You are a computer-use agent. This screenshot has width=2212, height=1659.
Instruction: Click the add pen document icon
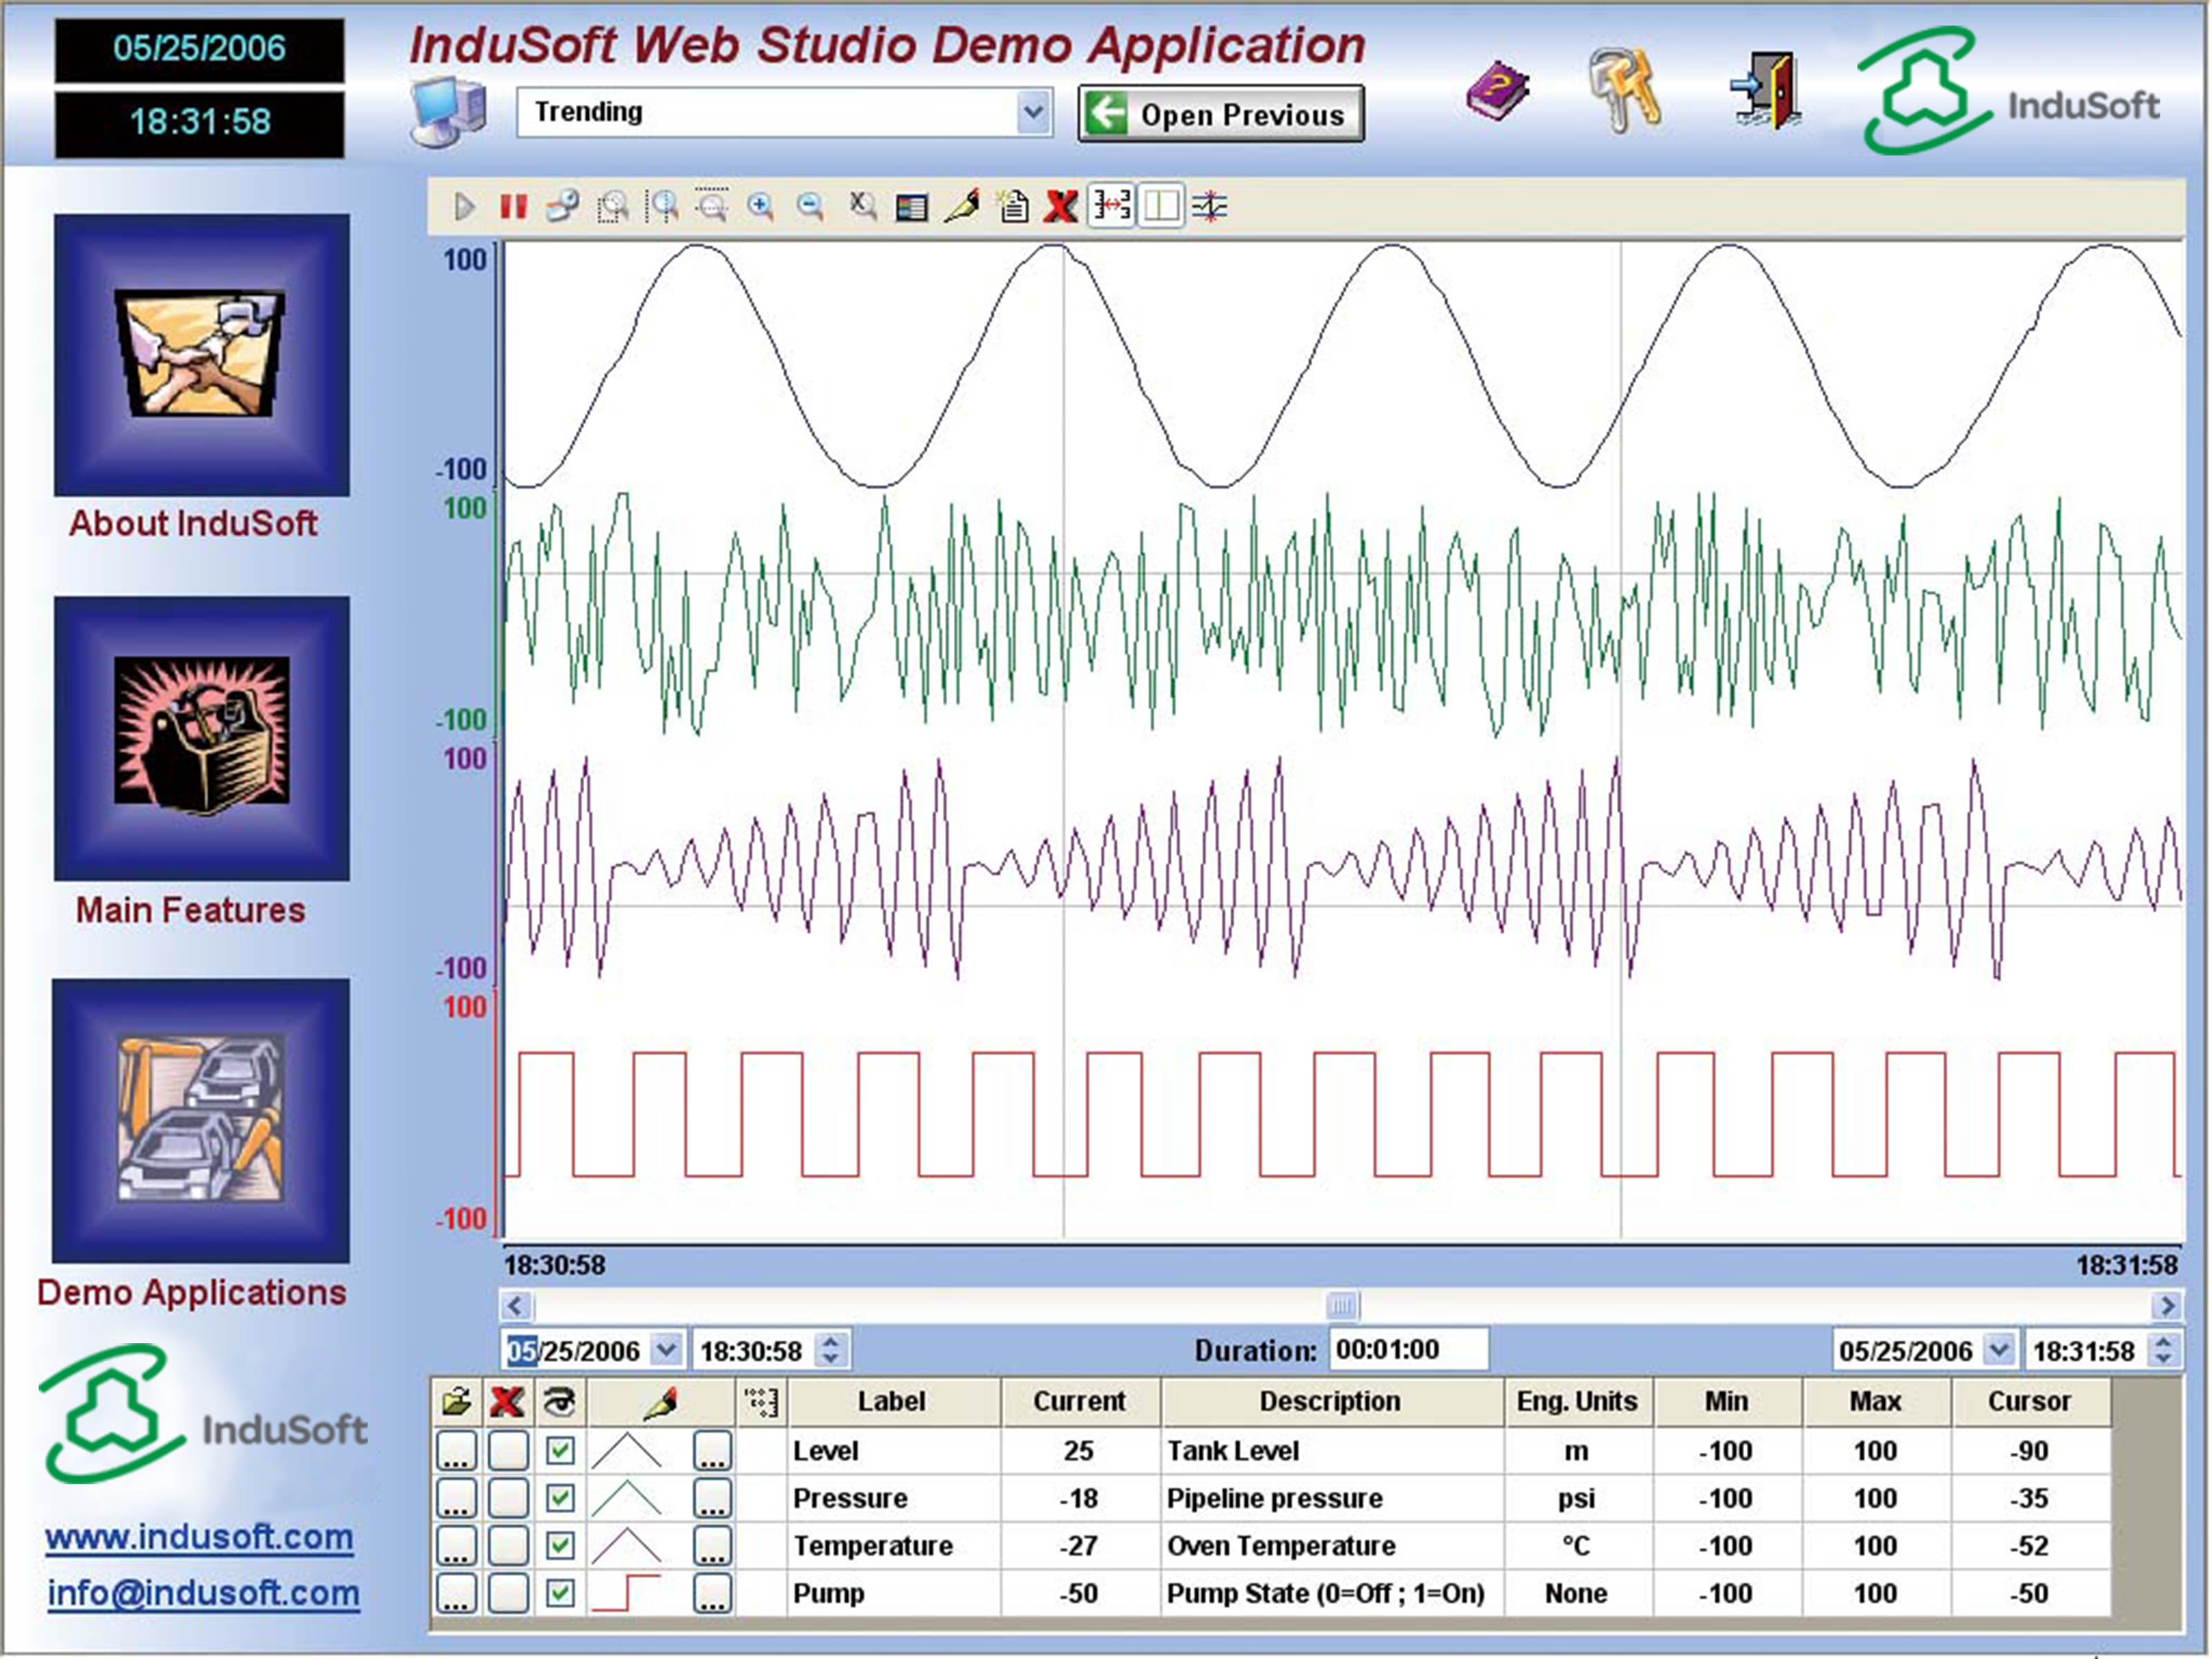1013,207
